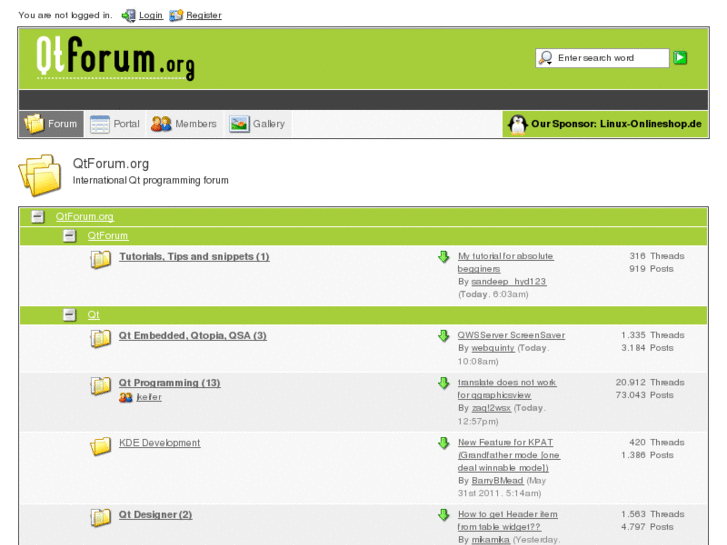Click folder icon of Qt Programming
Viewport: 727px width, 545px height.
coord(100,385)
